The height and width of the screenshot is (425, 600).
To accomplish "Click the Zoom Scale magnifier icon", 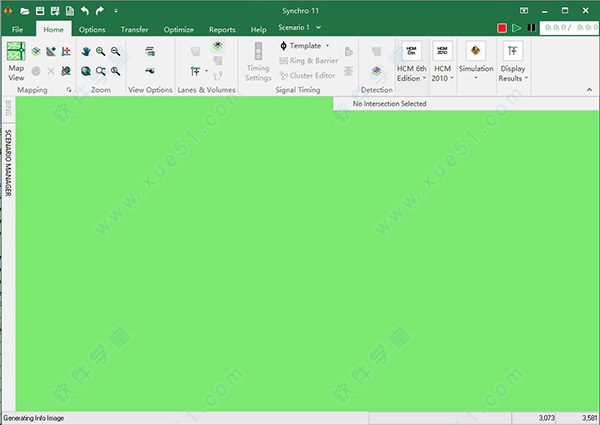I will click(x=115, y=71).
